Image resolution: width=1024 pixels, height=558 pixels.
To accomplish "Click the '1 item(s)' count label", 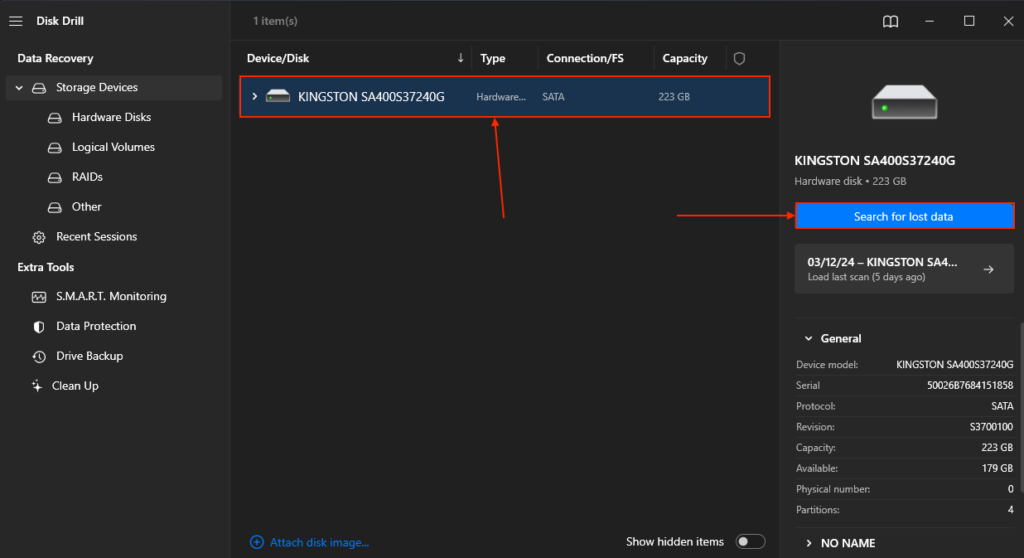I will coord(275,22).
